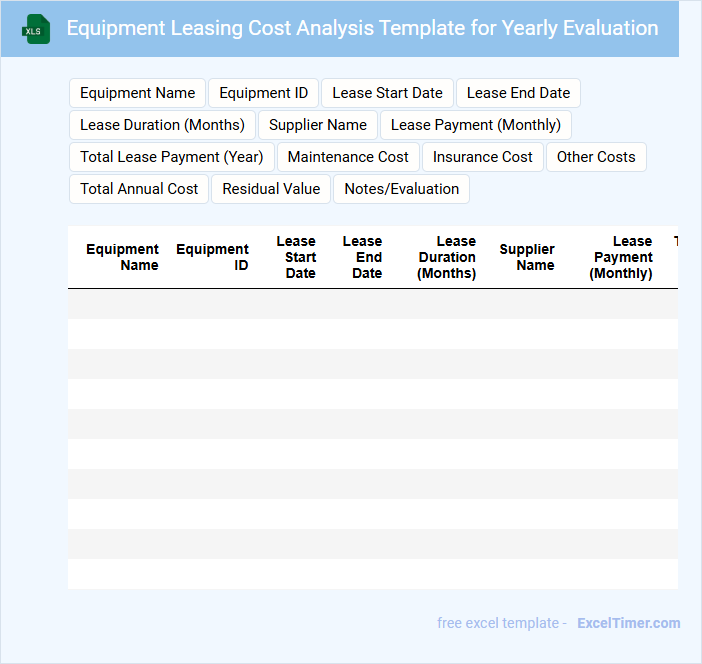This screenshot has width=702, height=664.
Task: Click the Lease Duration (Months) tag
Action: pyautogui.click(x=163, y=125)
